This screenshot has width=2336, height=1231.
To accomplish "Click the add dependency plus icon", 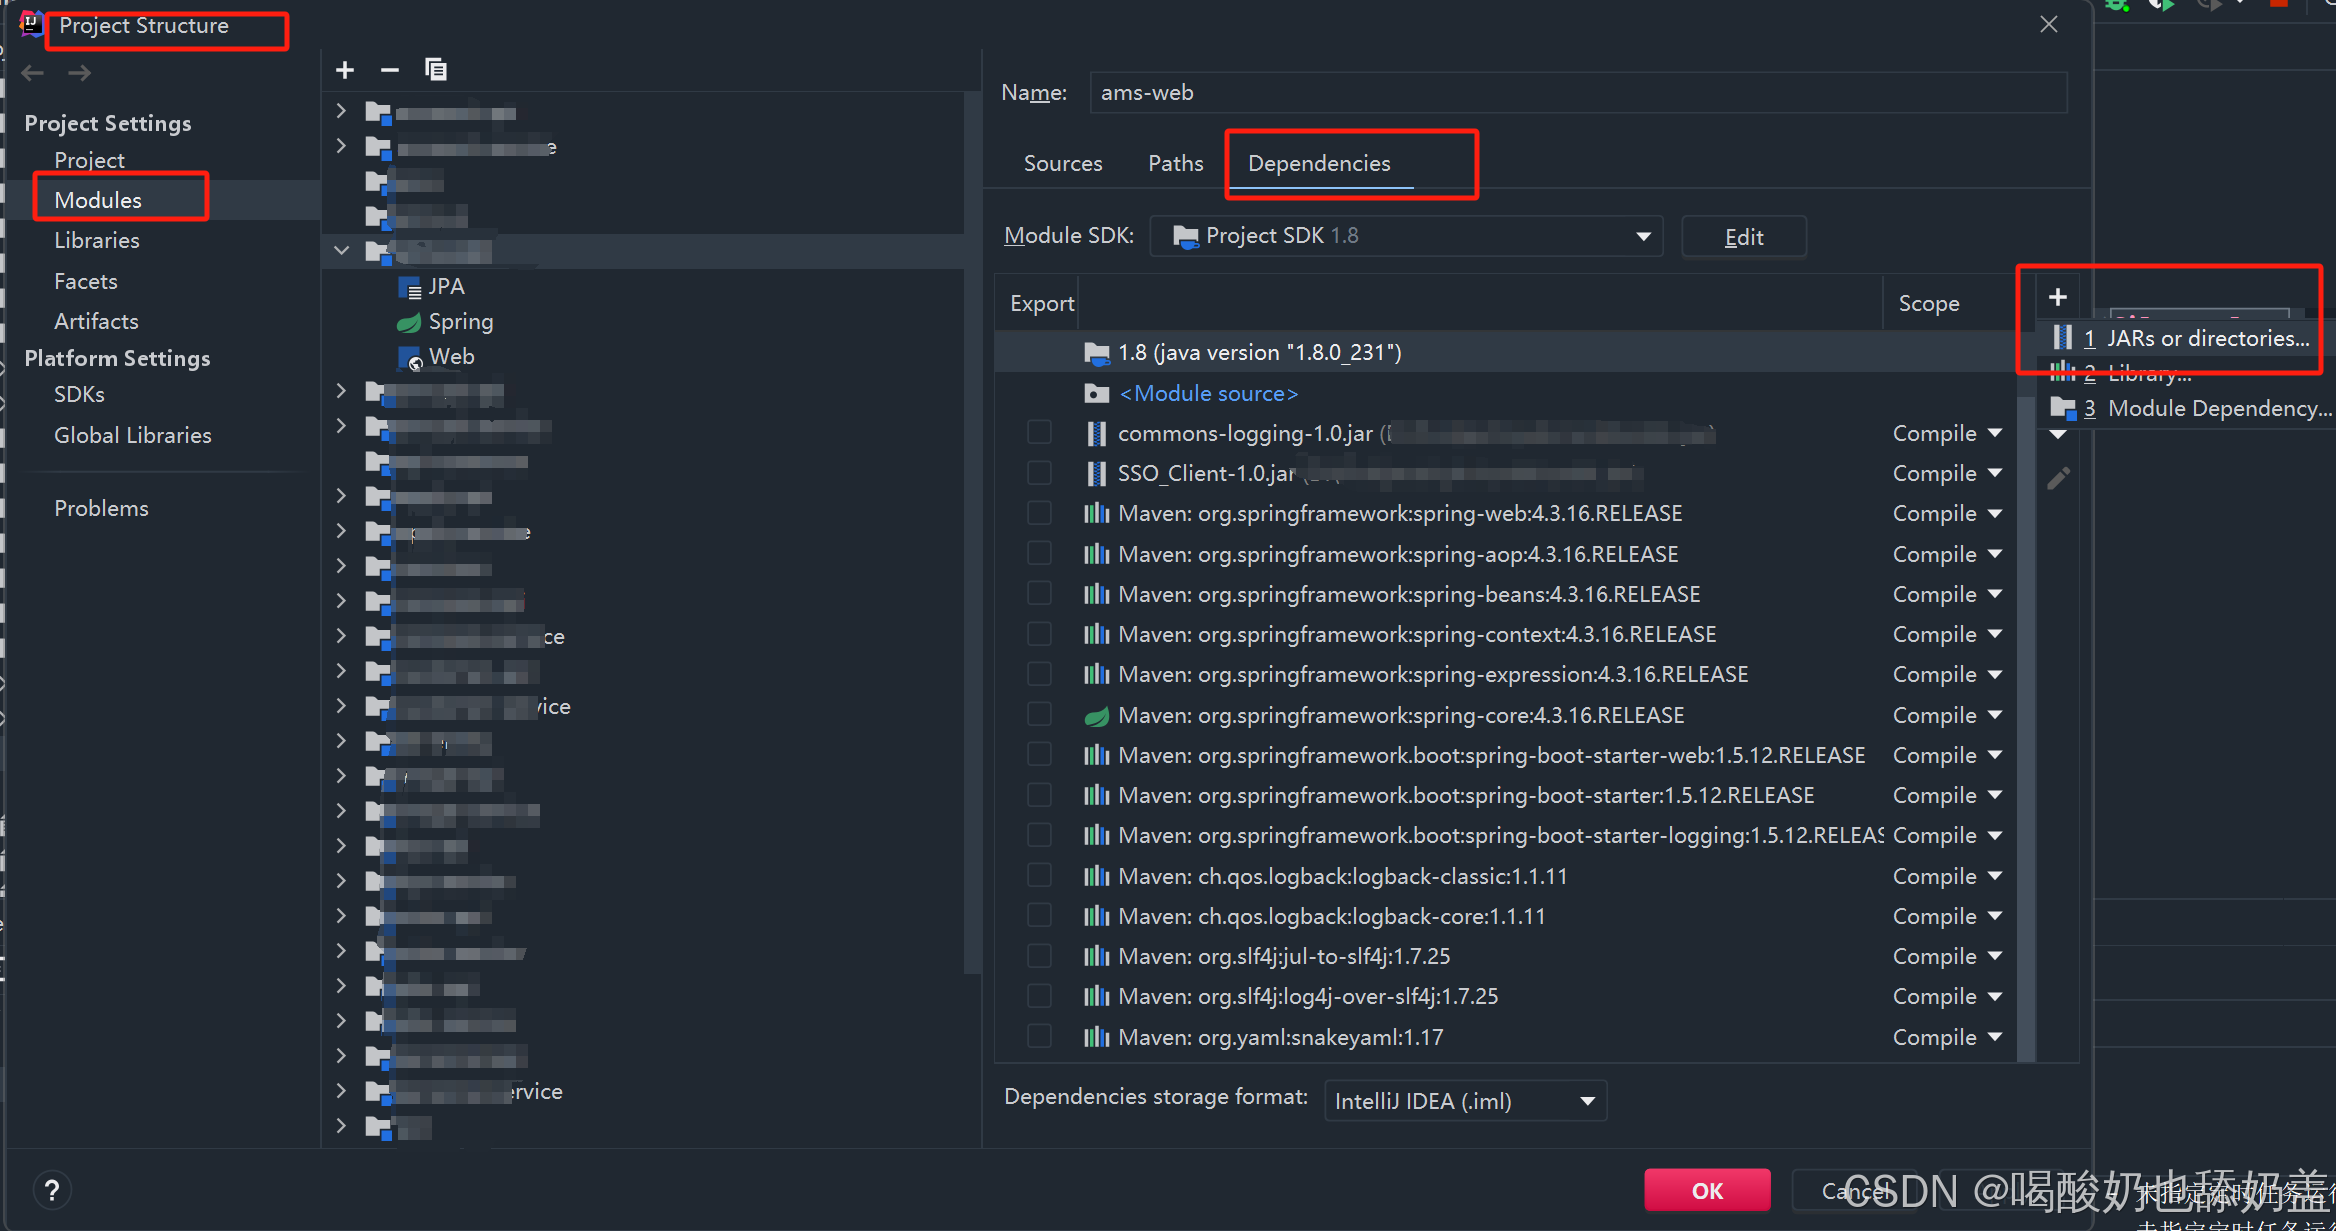I will coord(2057,297).
